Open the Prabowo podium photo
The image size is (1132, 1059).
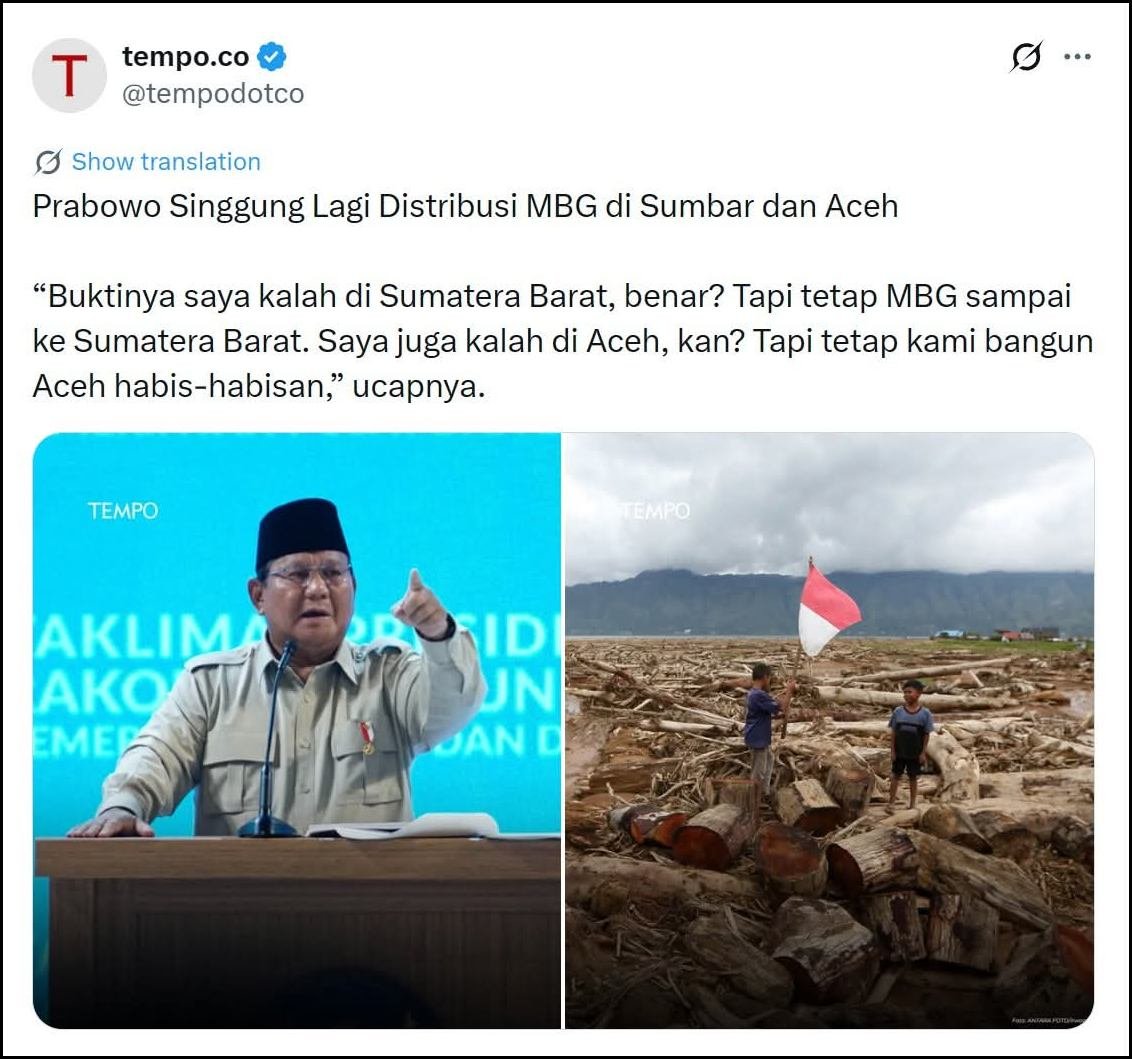click(x=297, y=730)
